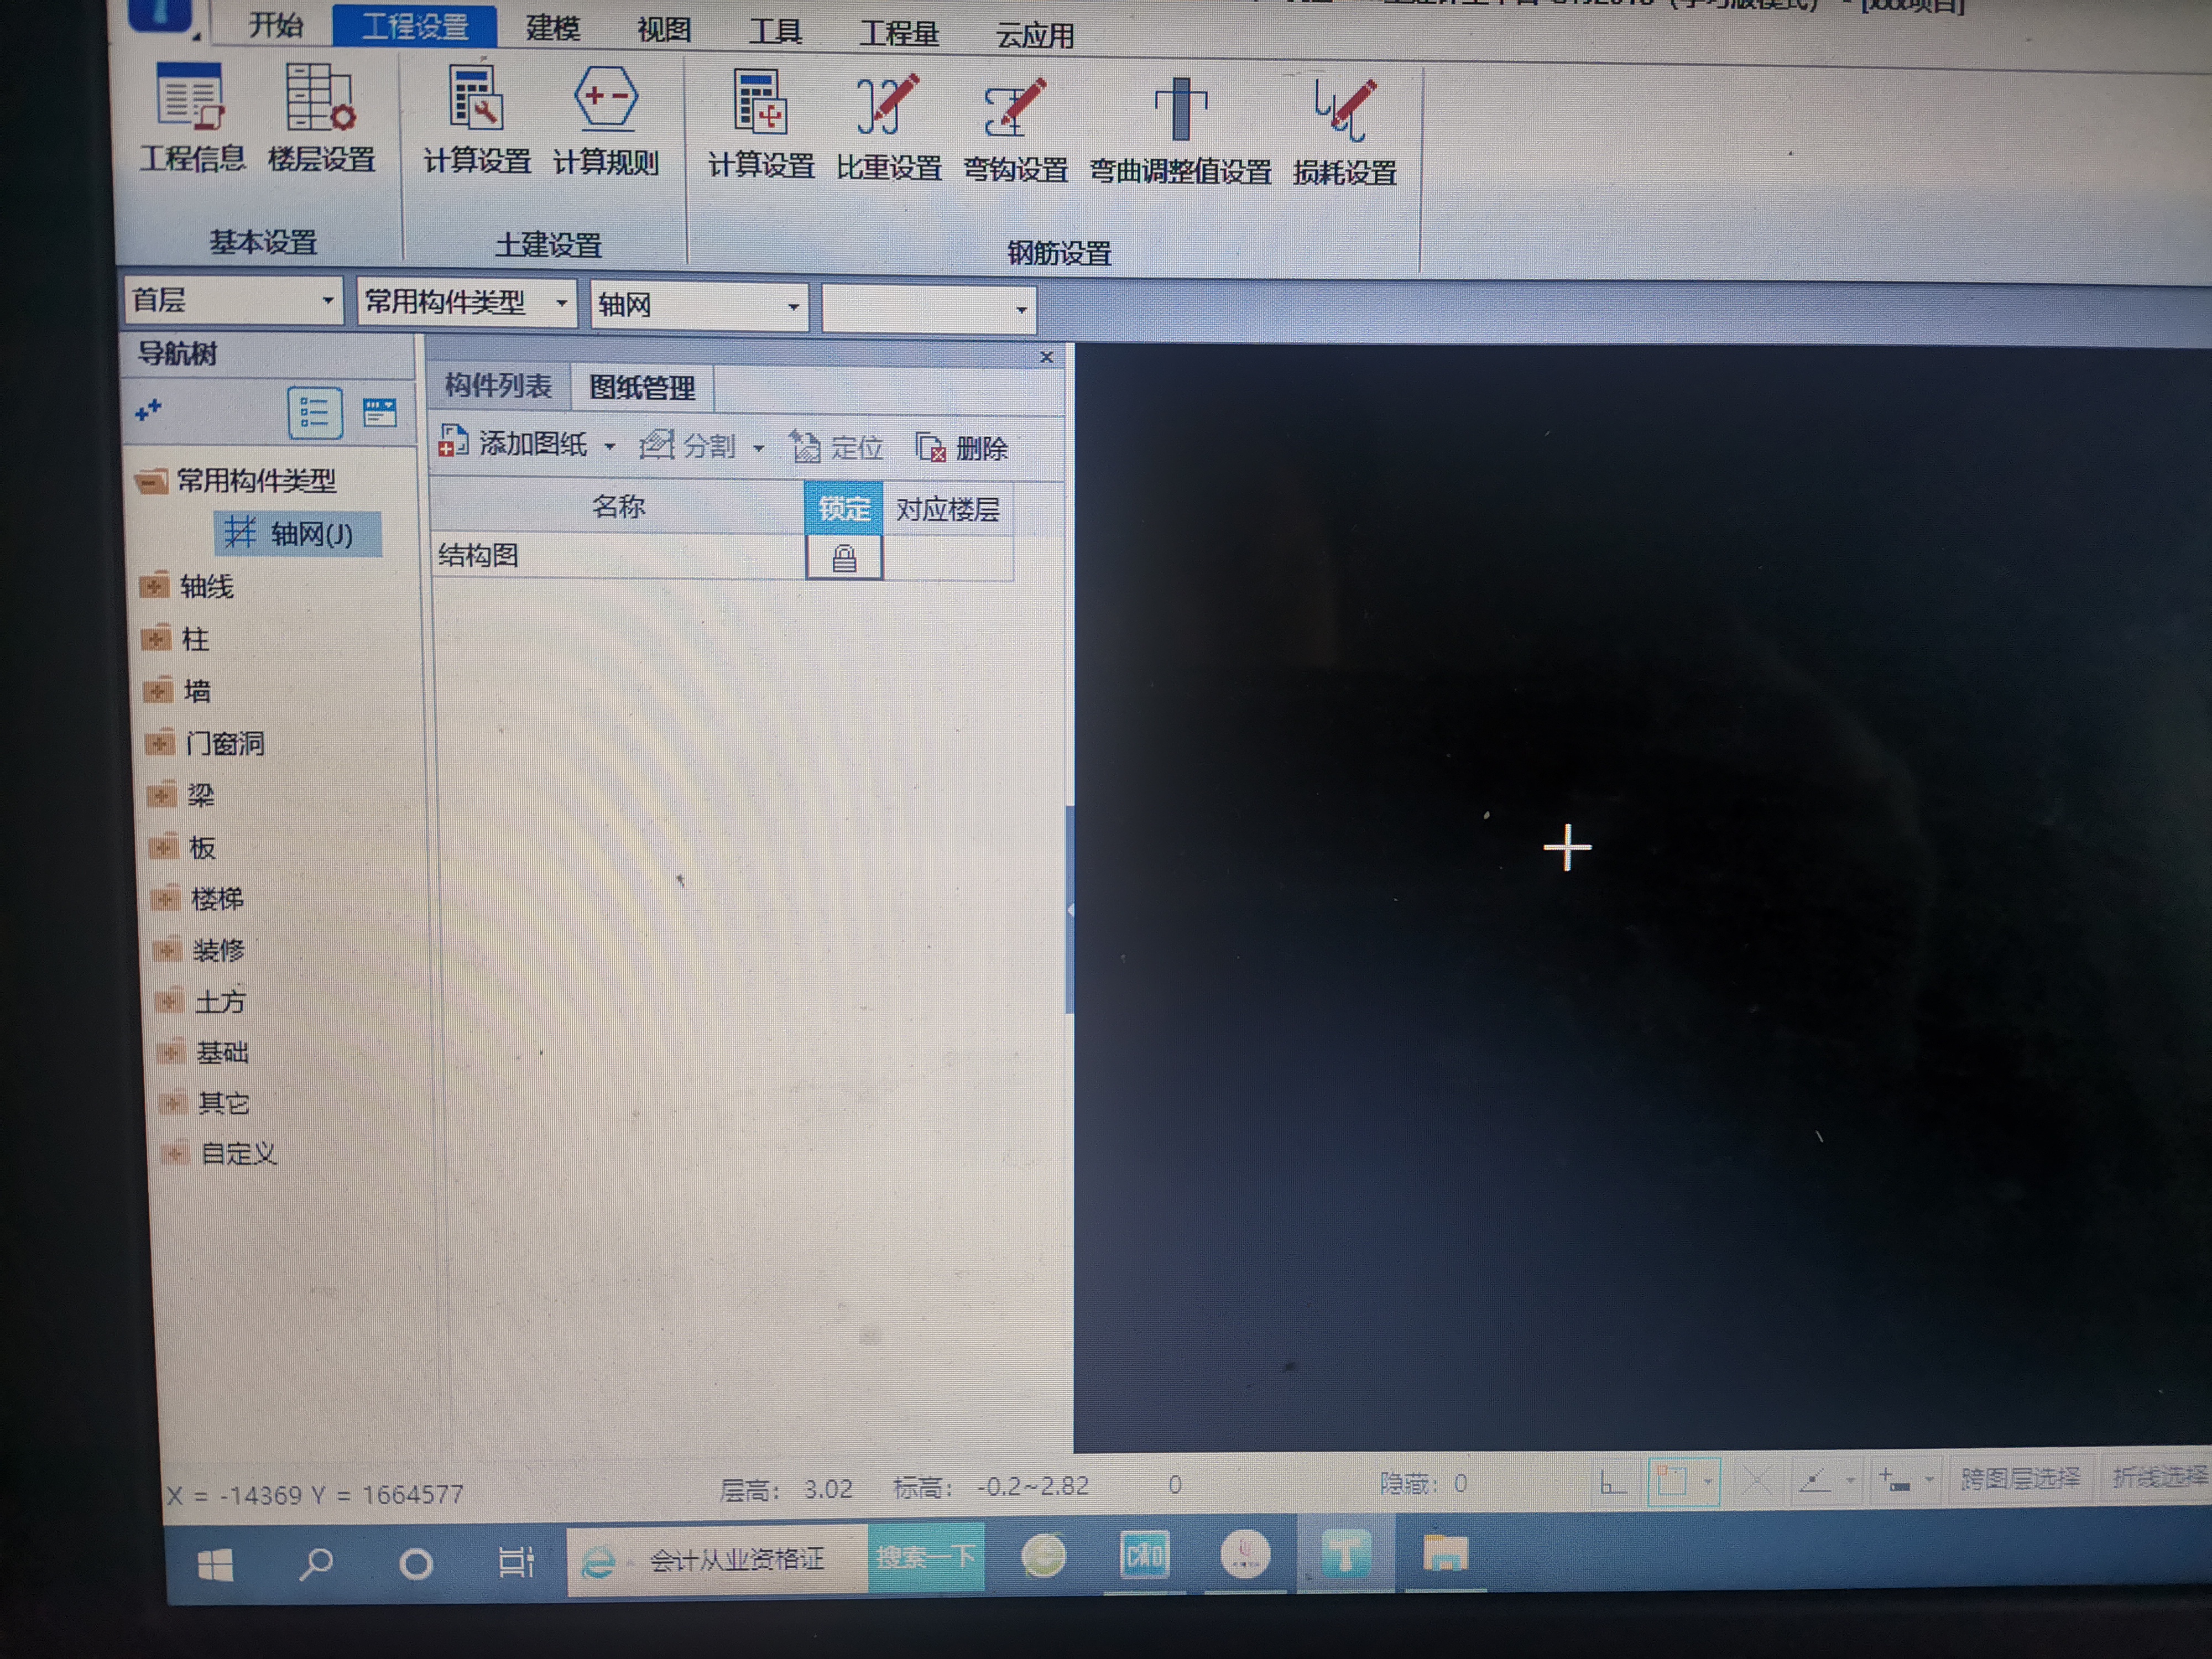2212x1659 pixels.
Task: Open the 添加图纸 dropdown arrow
Action: 609,446
